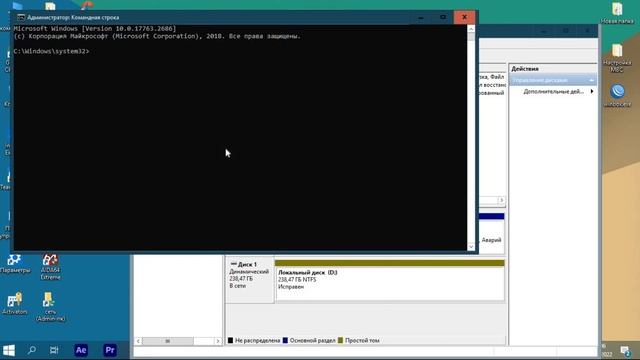Open the Windows Start menu
The width and height of the screenshot is (640, 360).
click(x=9, y=350)
